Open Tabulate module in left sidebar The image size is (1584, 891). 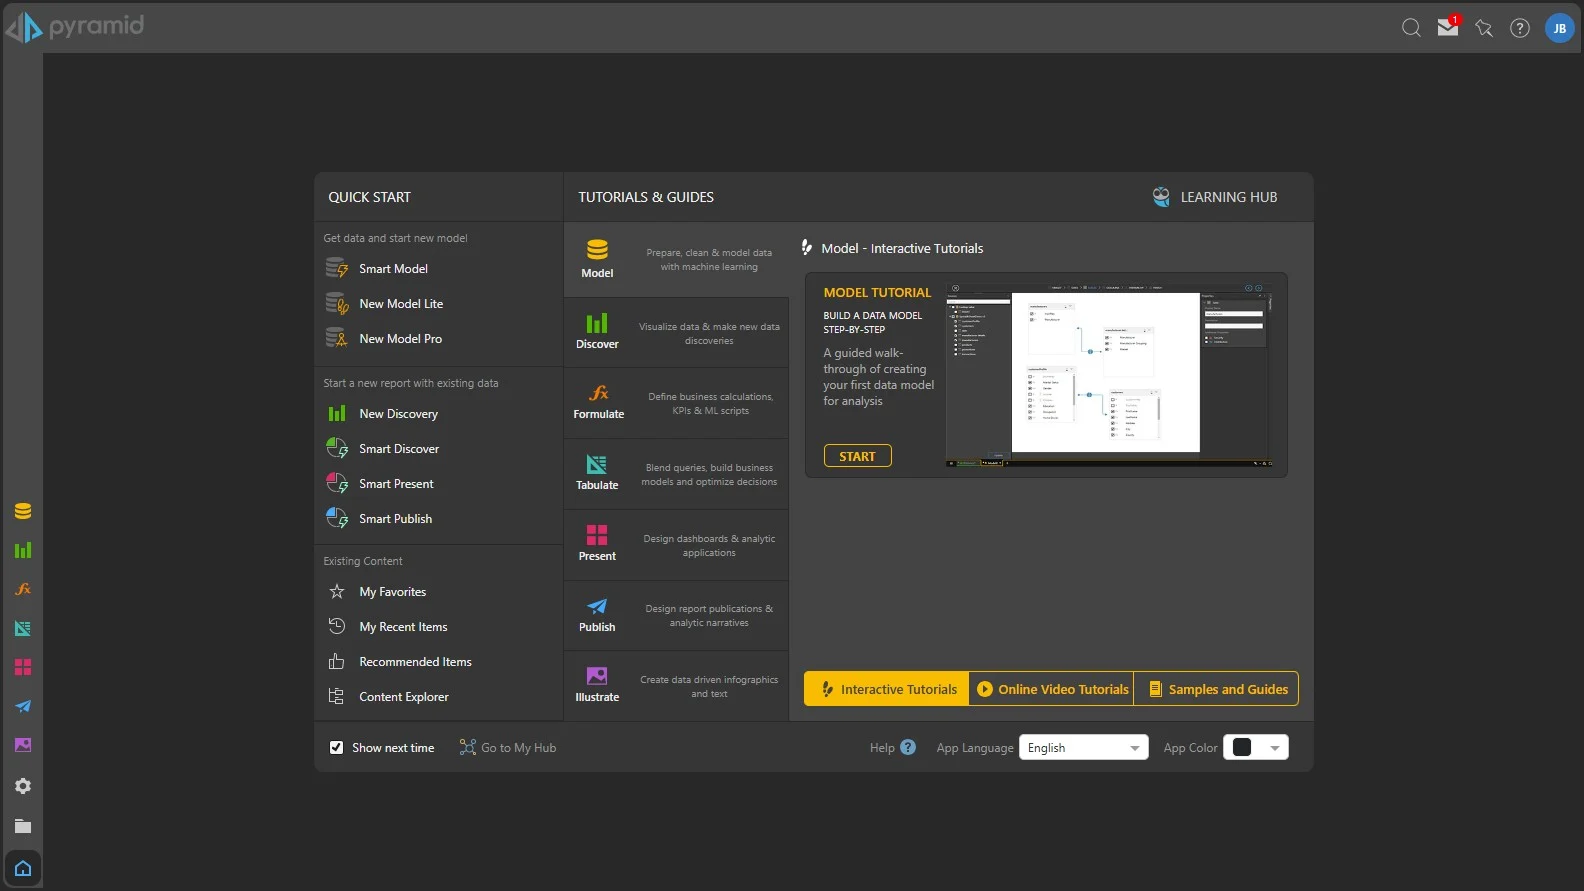click(x=23, y=628)
